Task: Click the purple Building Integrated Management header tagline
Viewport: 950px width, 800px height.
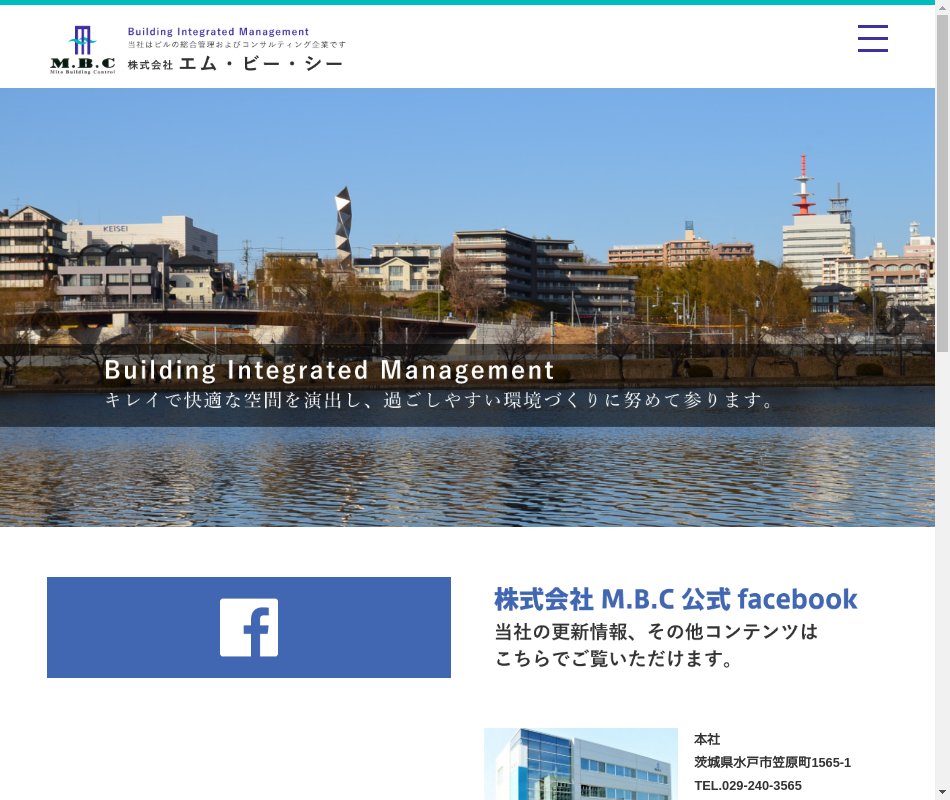Action: pos(218,32)
